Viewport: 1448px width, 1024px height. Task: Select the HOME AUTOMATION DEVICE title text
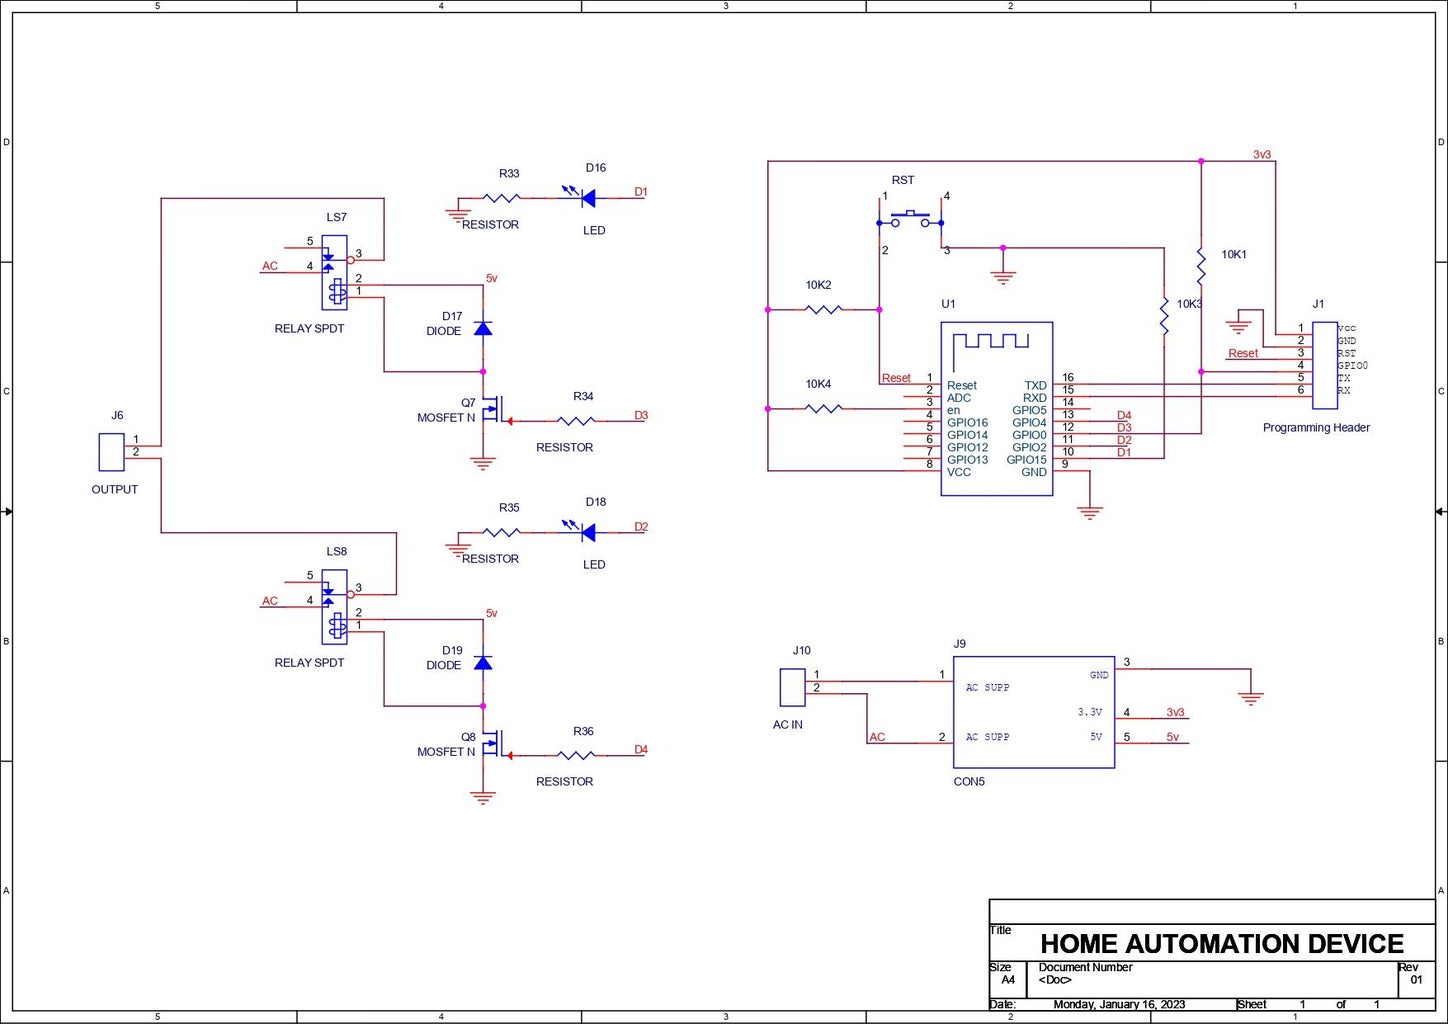[x=1221, y=944]
